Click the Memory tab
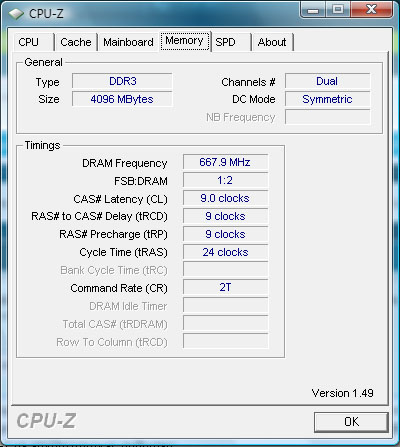Viewport: 400px width, 447px height. (x=184, y=41)
